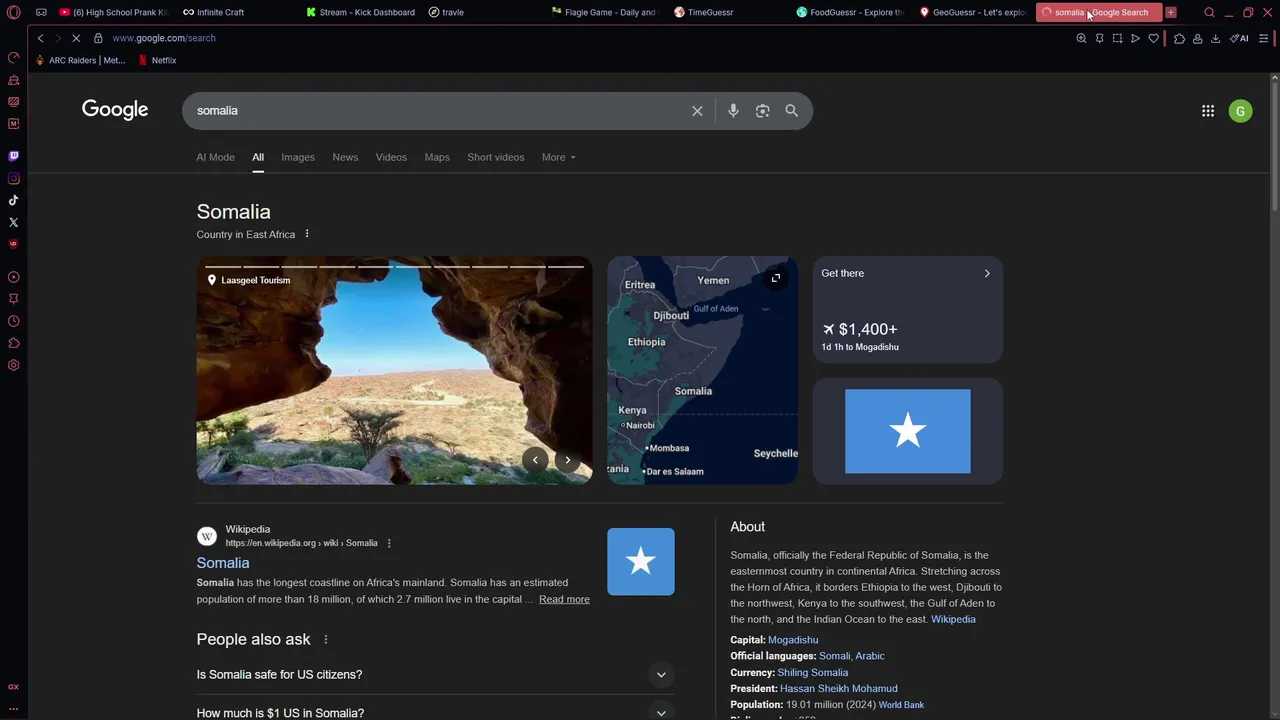Open Hassan Sheikh Mohamud president link
The width and height of the screenshot is (1280, 720).
pos(838,689)
